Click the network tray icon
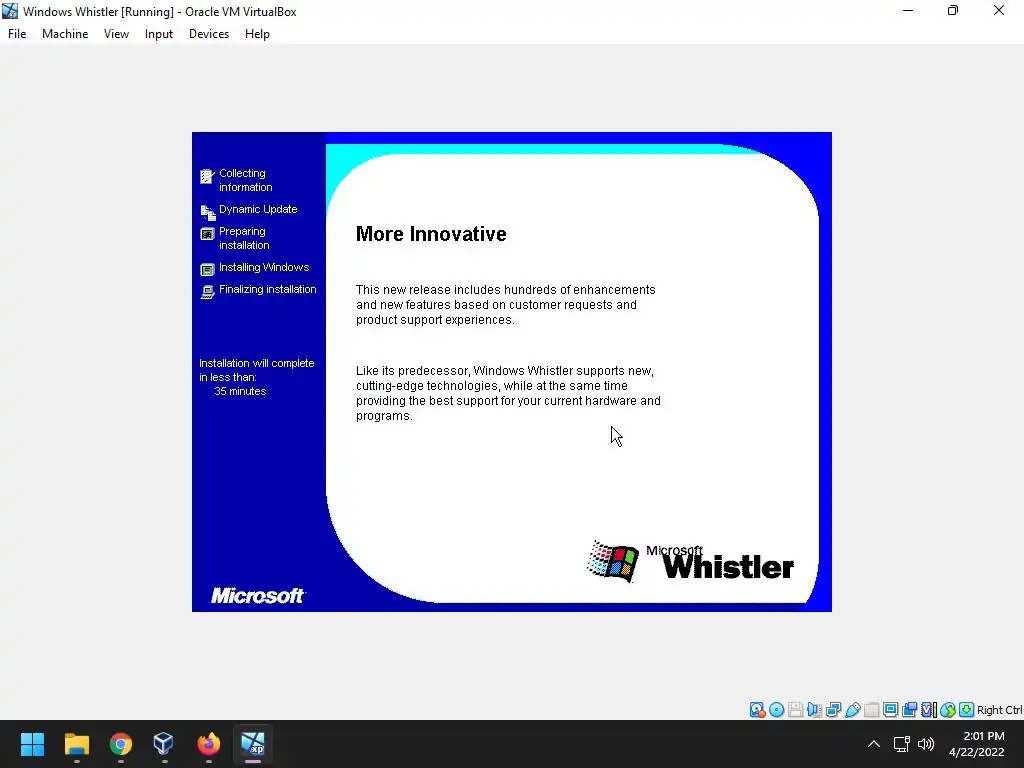 click(x=902, y=744)
